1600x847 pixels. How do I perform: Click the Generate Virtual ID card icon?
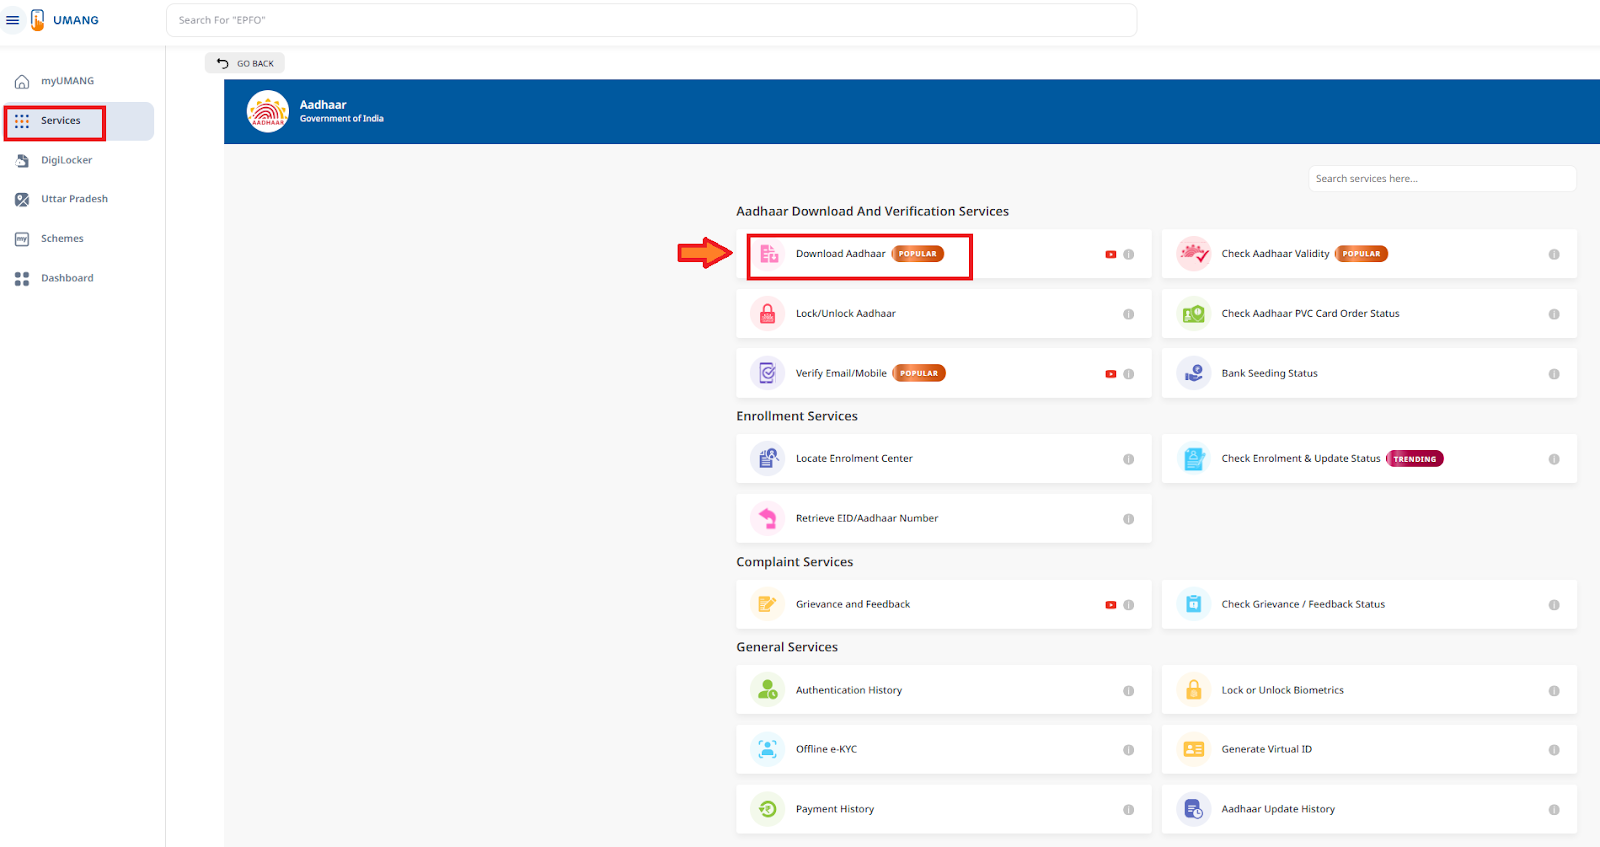(1193, 749)
